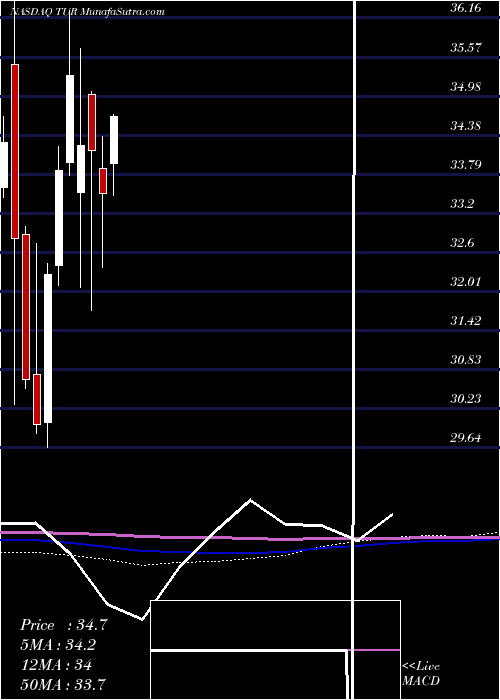500x700 pixels.
Task: Click the 30.83 price axis label
Action: click(x=466, y=359)
